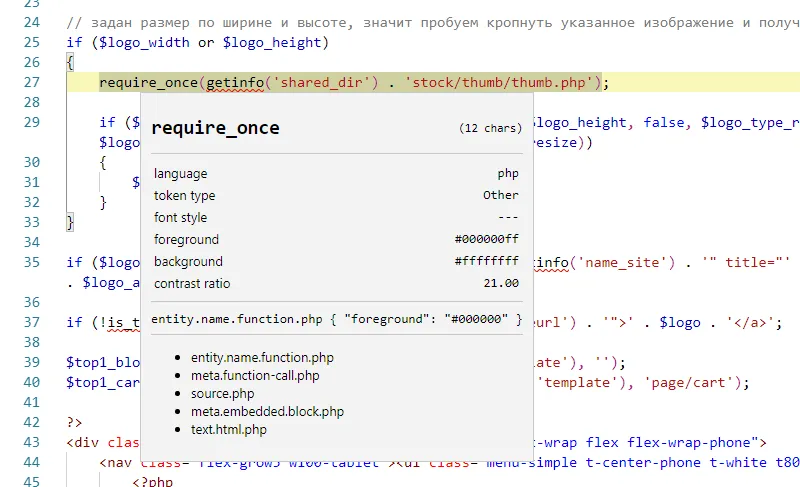The height and width of the screenshot is (487, 800).
Task: Click line number 43 in the gutter
Action: click(x=30, y=442)
